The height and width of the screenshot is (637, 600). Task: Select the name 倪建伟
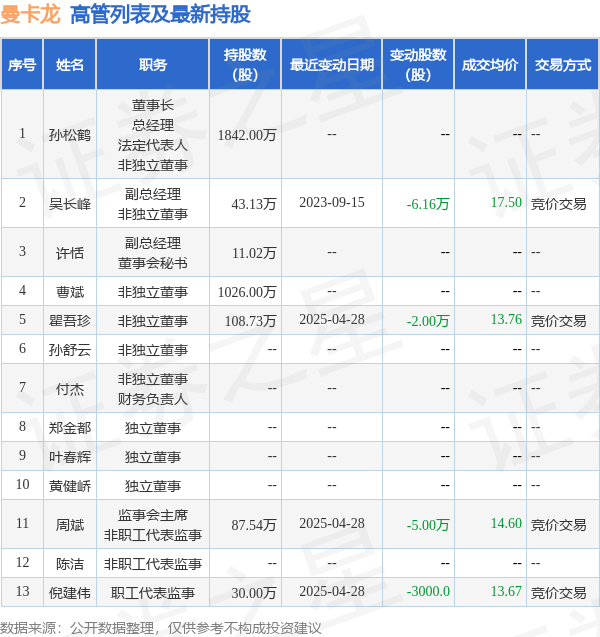tap(69, 593)
